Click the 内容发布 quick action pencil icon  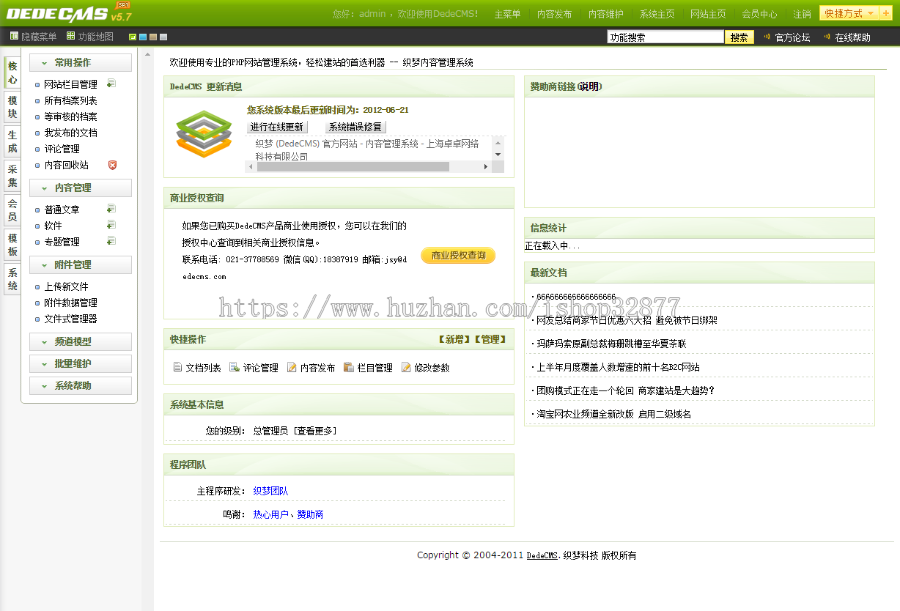(x=292, y=367)
